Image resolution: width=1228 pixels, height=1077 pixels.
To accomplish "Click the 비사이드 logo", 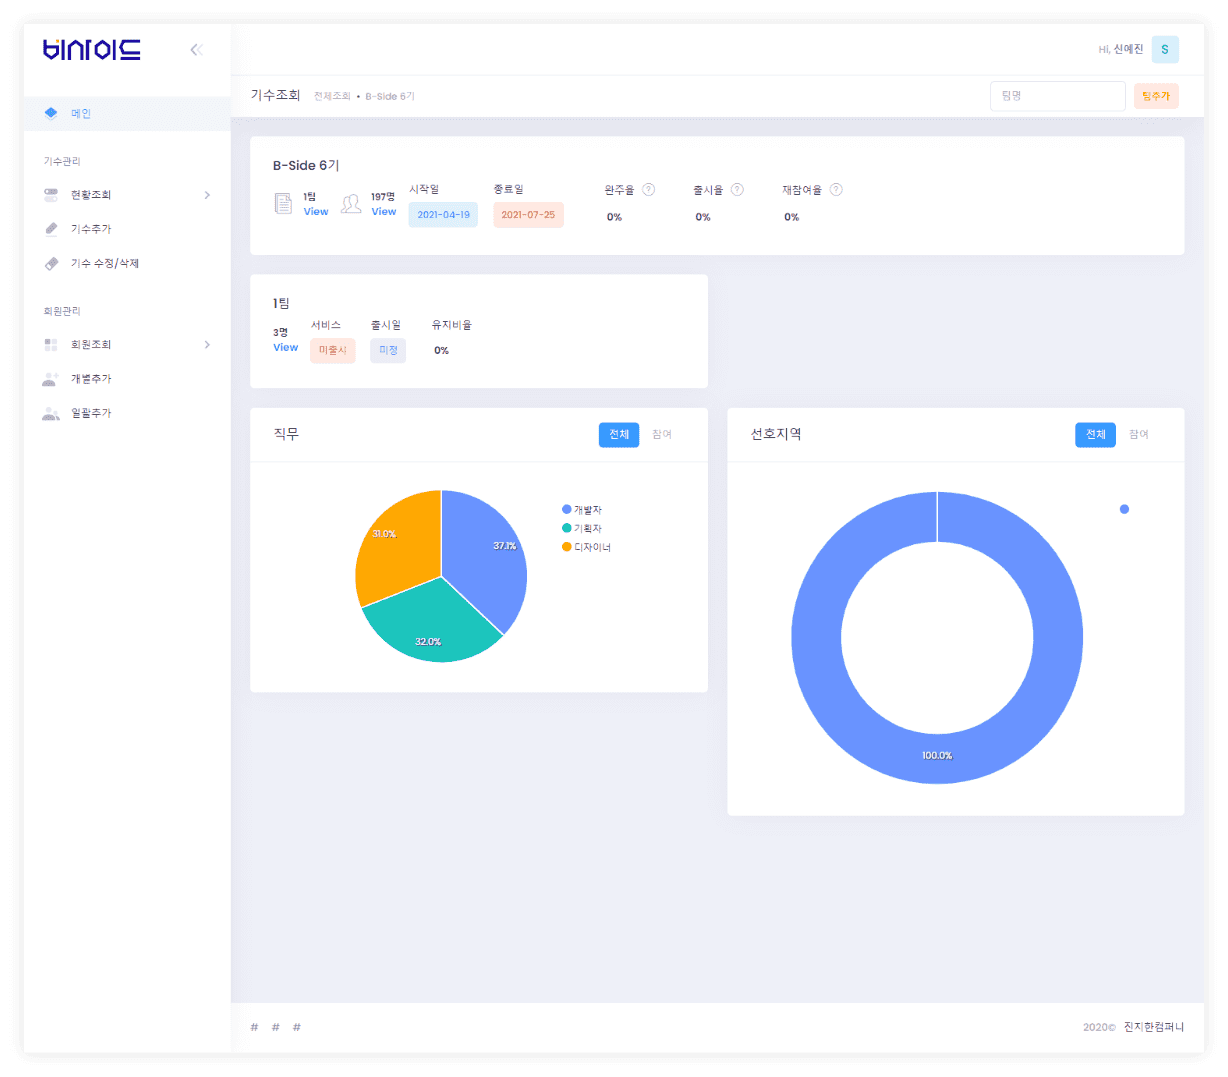I will point(92,49).
